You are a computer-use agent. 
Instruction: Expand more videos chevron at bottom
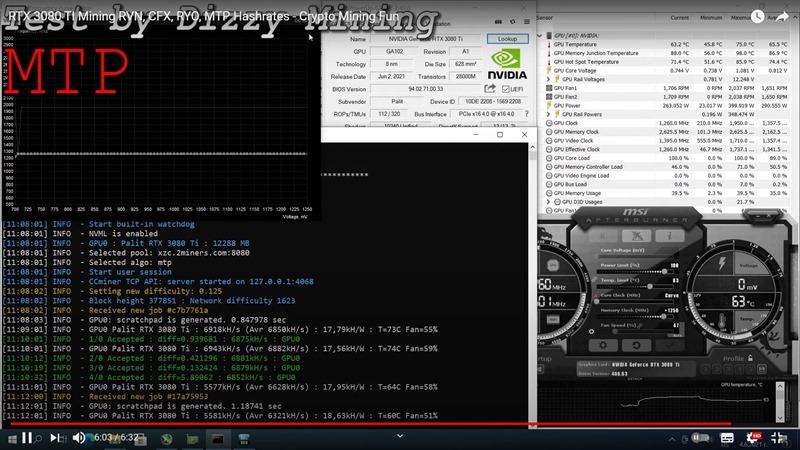tap(400, 436)
